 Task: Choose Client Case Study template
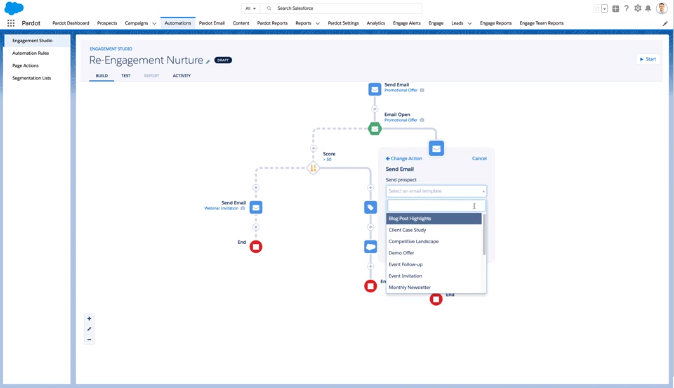tap(434, 230)
